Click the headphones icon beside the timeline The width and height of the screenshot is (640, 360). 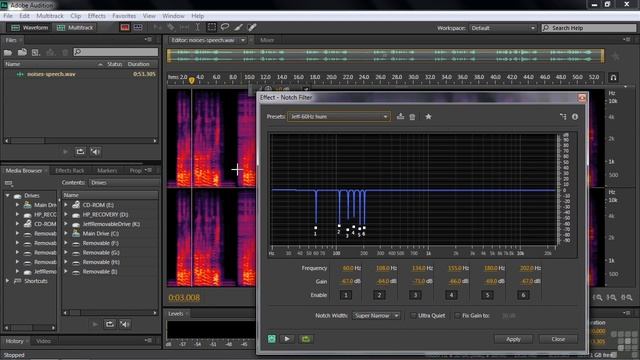point(613,78)
